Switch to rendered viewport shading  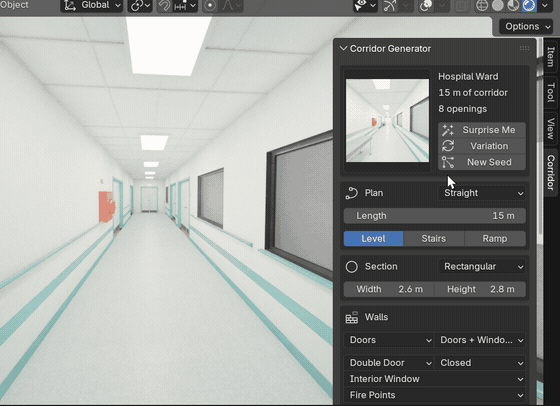pyautogui.click(x=529, y=6)
